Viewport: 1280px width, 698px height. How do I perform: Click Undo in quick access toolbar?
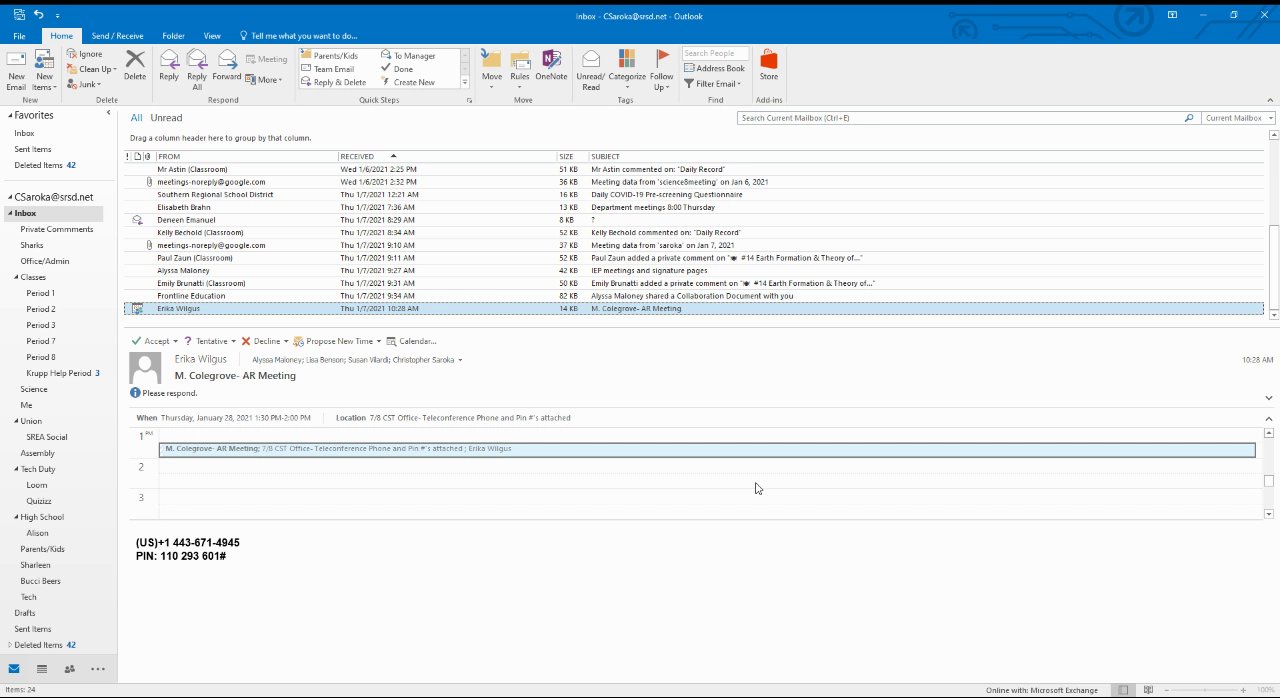pyautogui.click(x=38, y=15)
